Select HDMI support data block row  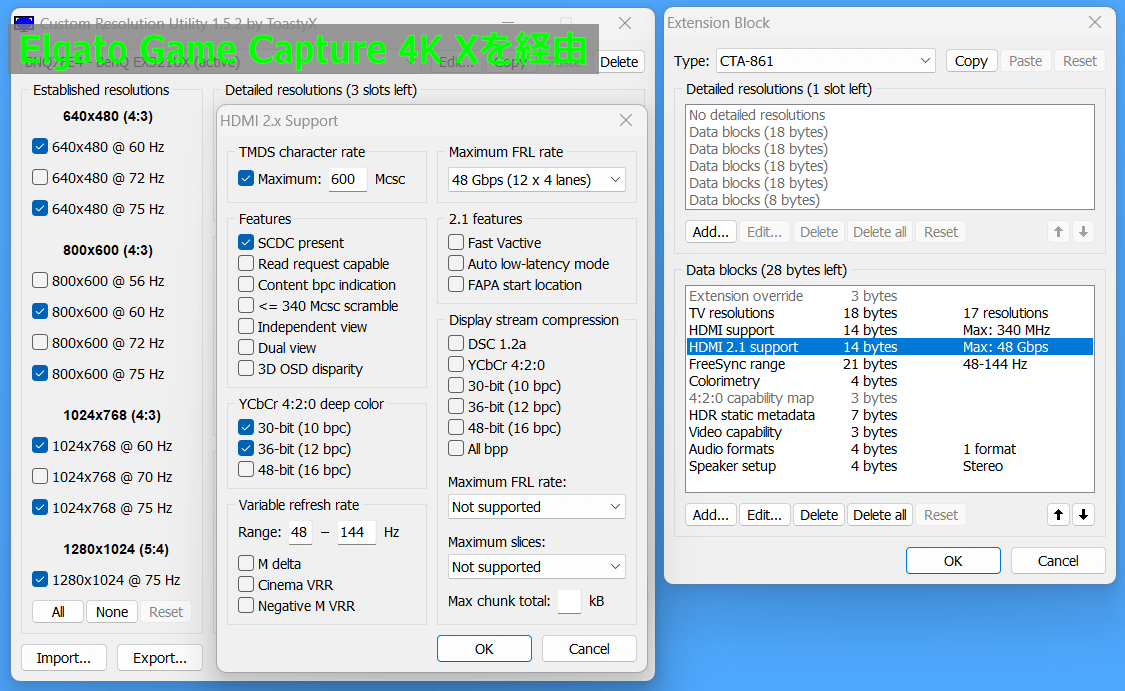[x=890, y=330]
